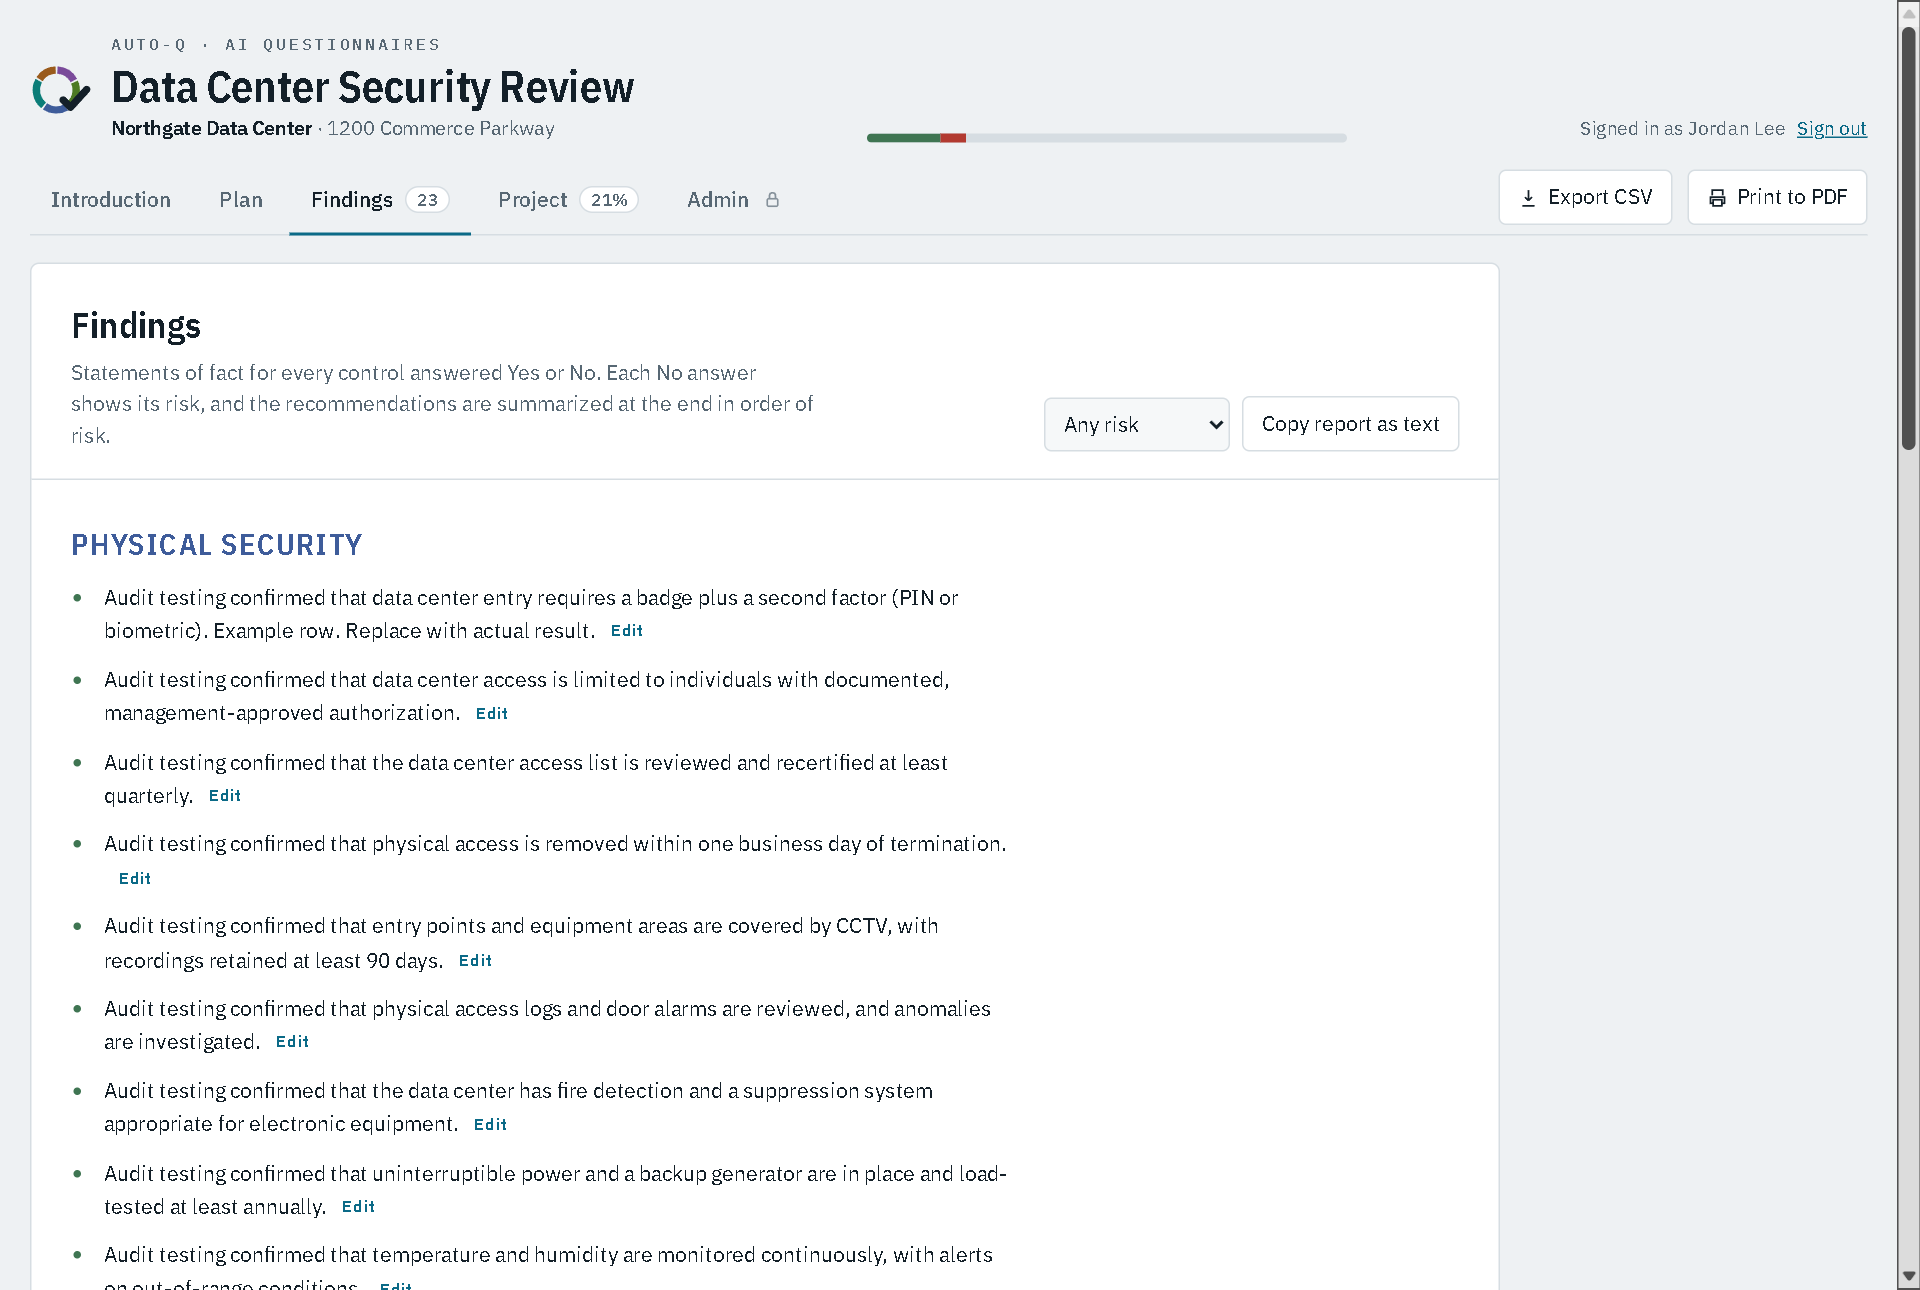This screenshot has height=1290, width=1920.
Task: Edit the access removed after termination finding
Action: 134,879
